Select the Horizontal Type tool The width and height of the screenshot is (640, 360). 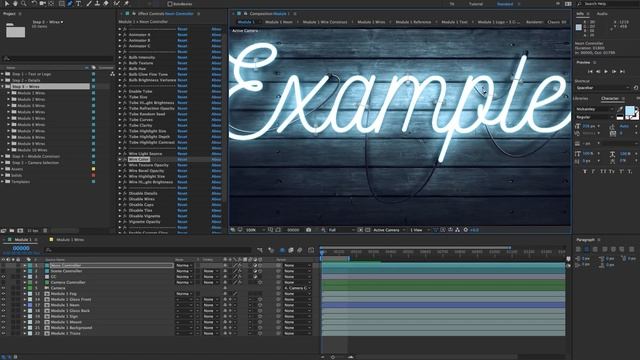[78, 4]
